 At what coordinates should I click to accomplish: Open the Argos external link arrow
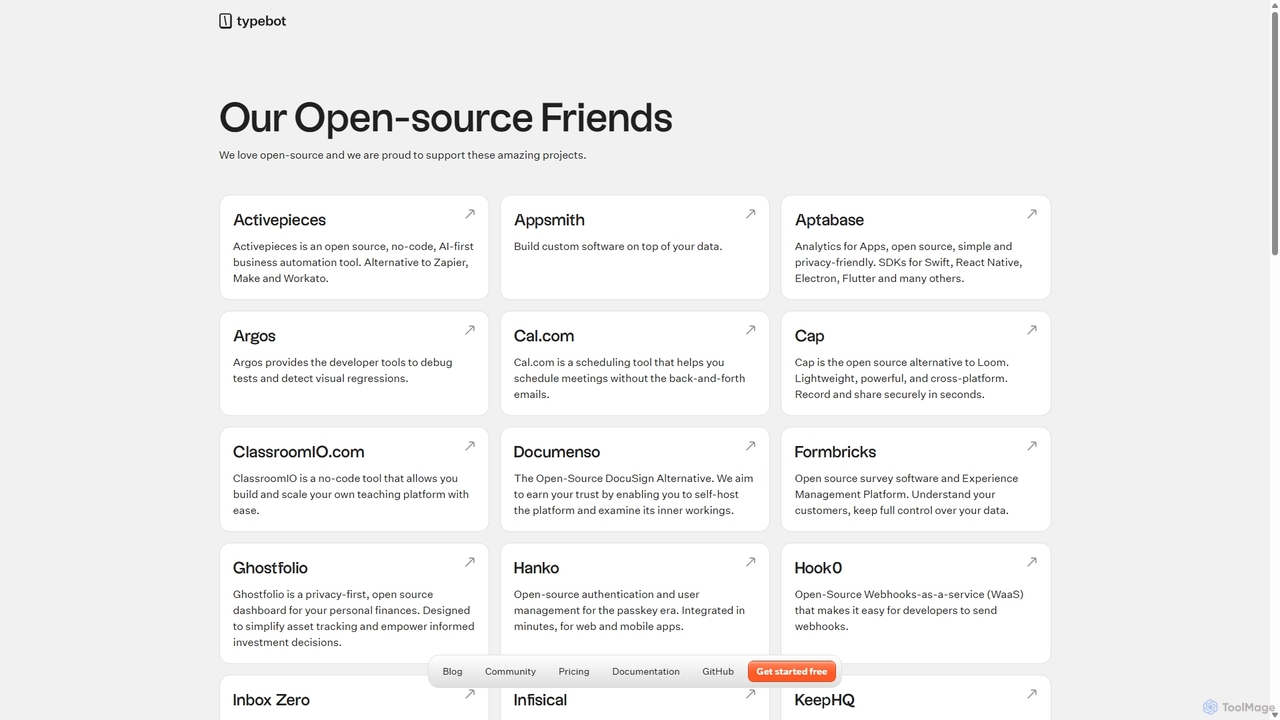470,330
